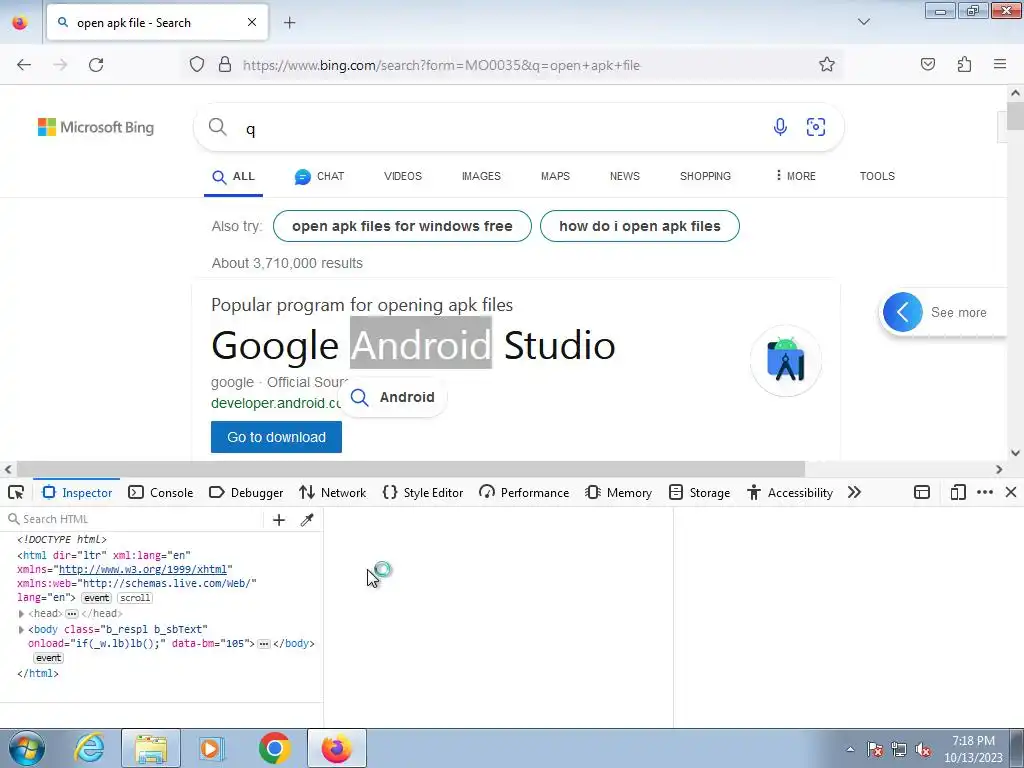Click the Bing microphone voice search icon
Image resolution: width=1024 pixels, height=768 pixels.
tap(780, 127)
